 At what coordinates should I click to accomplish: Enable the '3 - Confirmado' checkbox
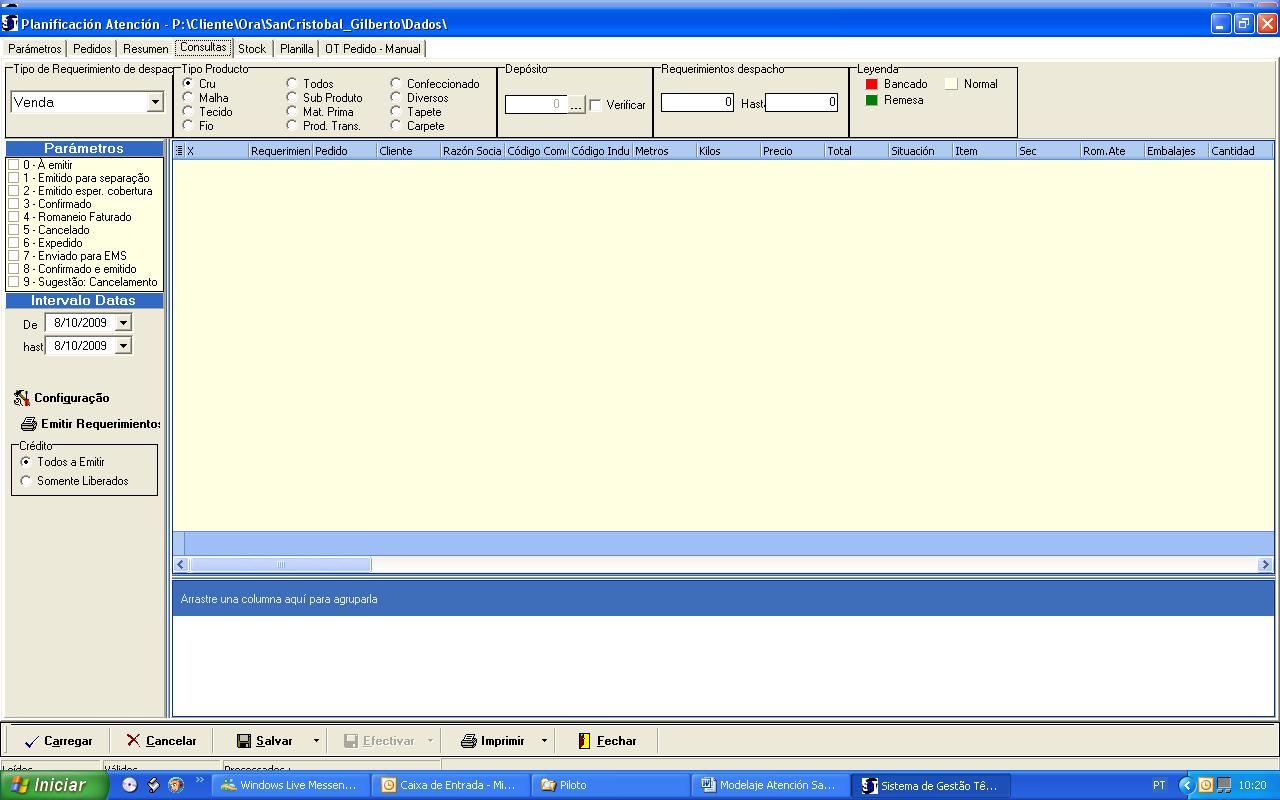click(x=13, y=204)
